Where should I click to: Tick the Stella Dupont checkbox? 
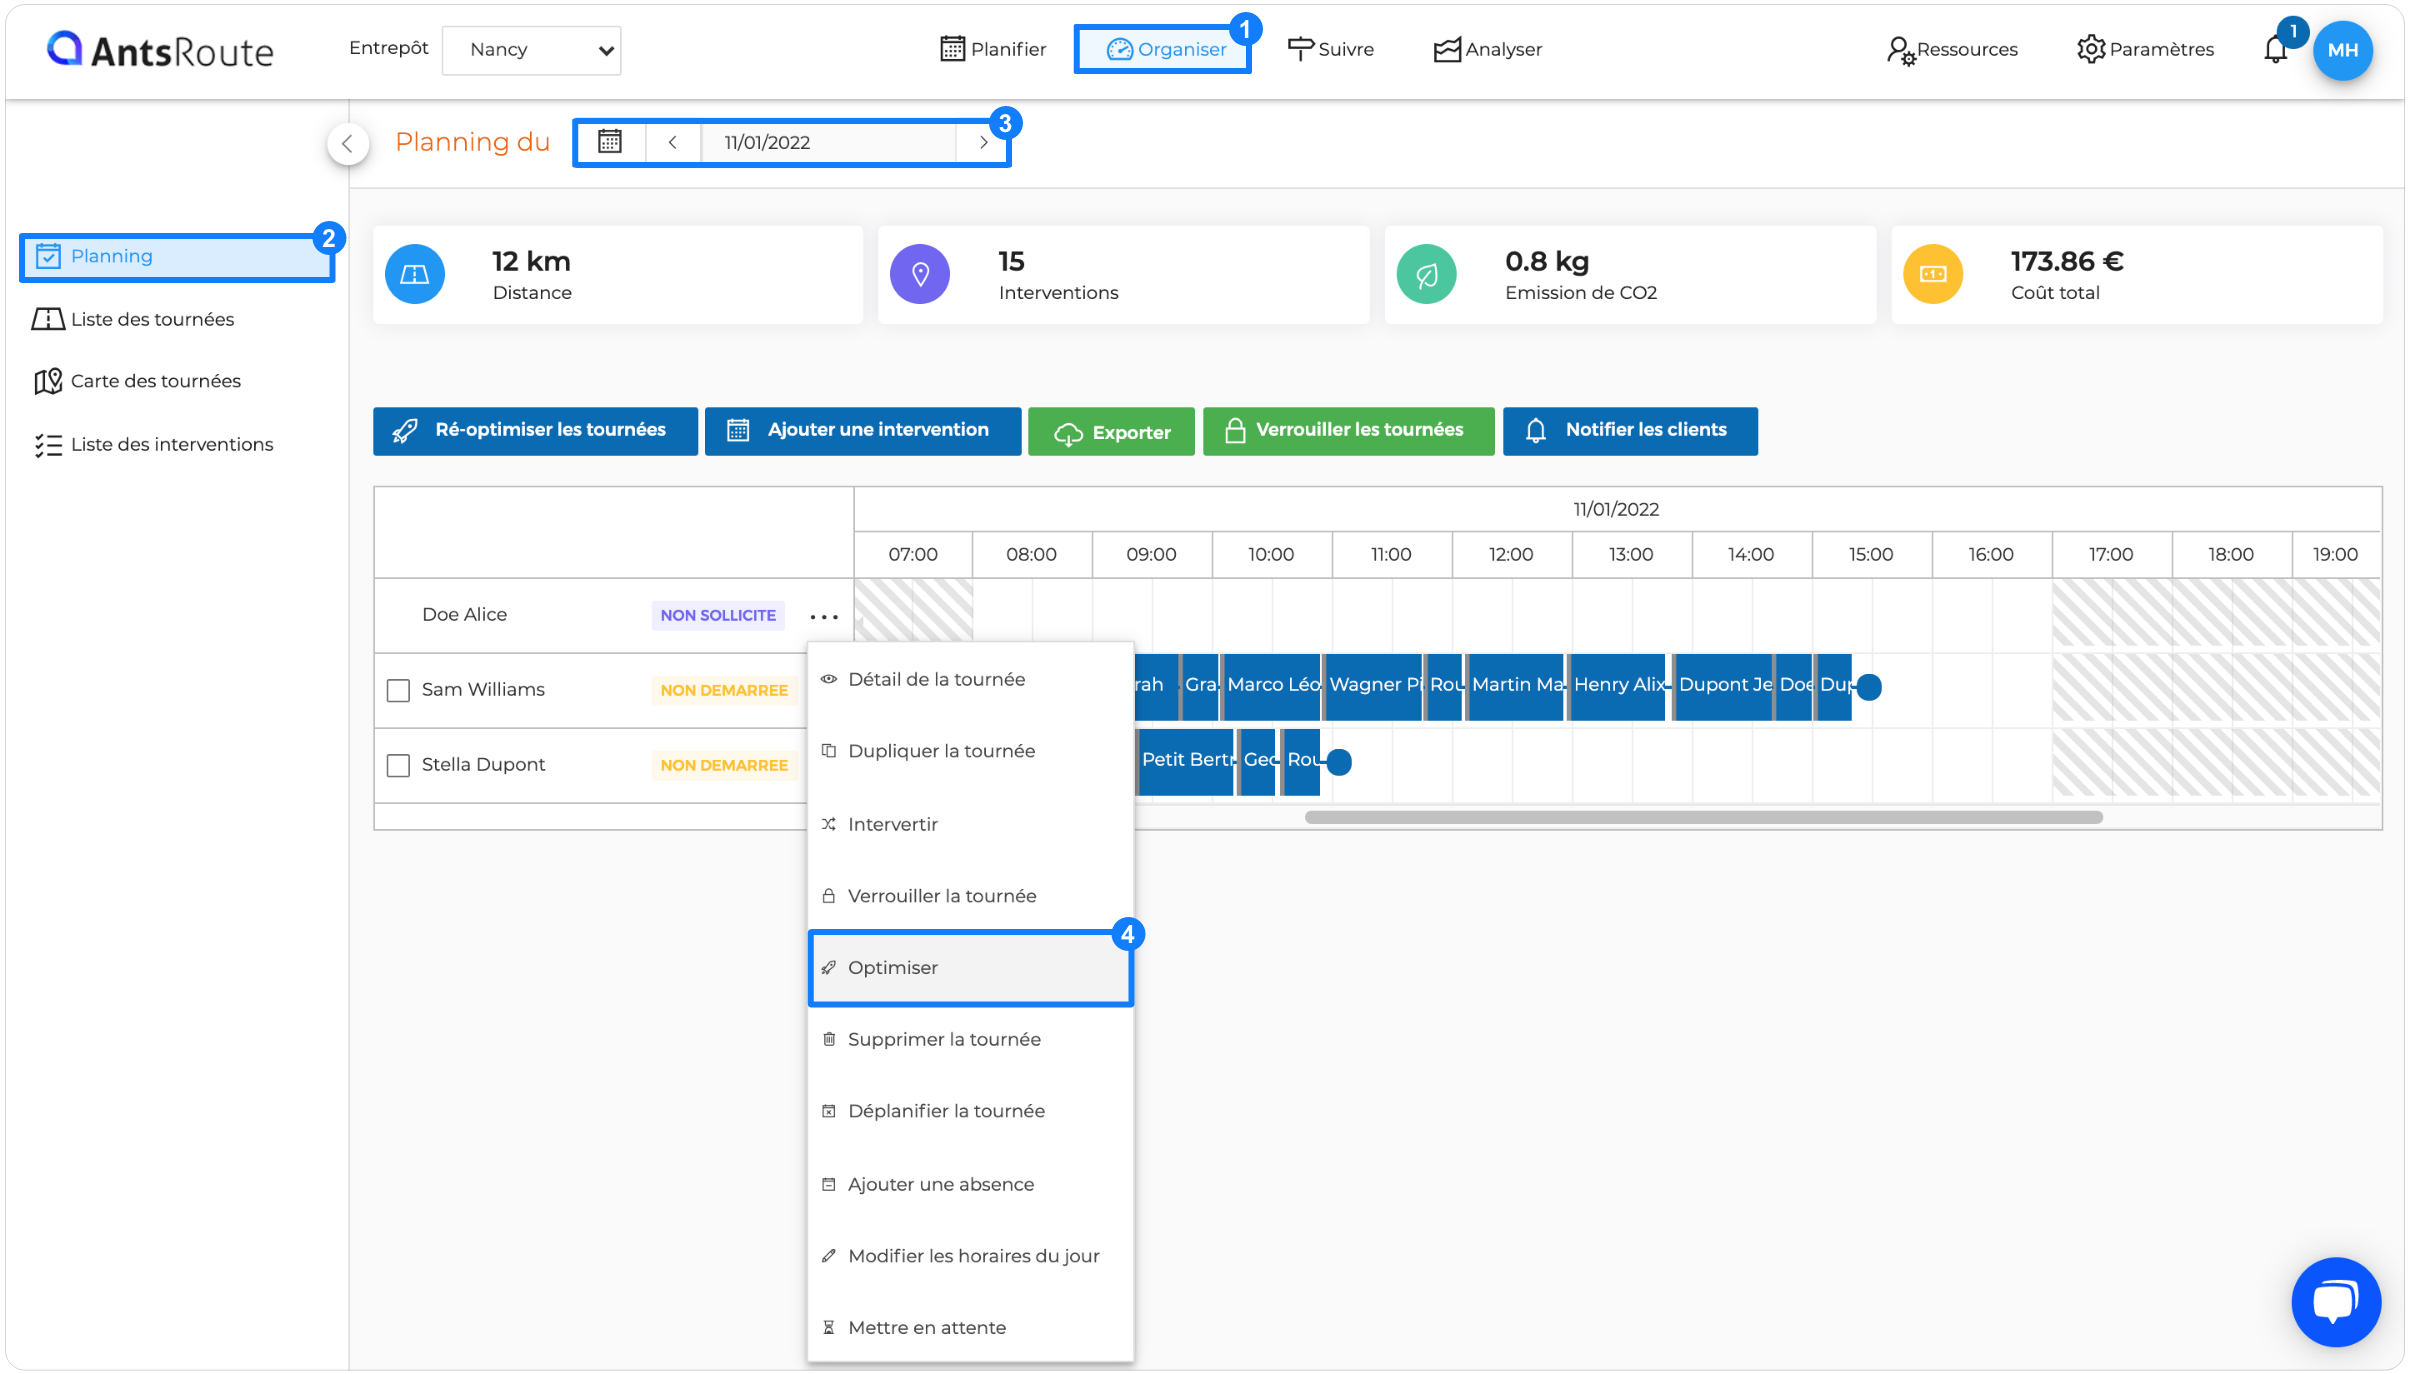(398, 765)
